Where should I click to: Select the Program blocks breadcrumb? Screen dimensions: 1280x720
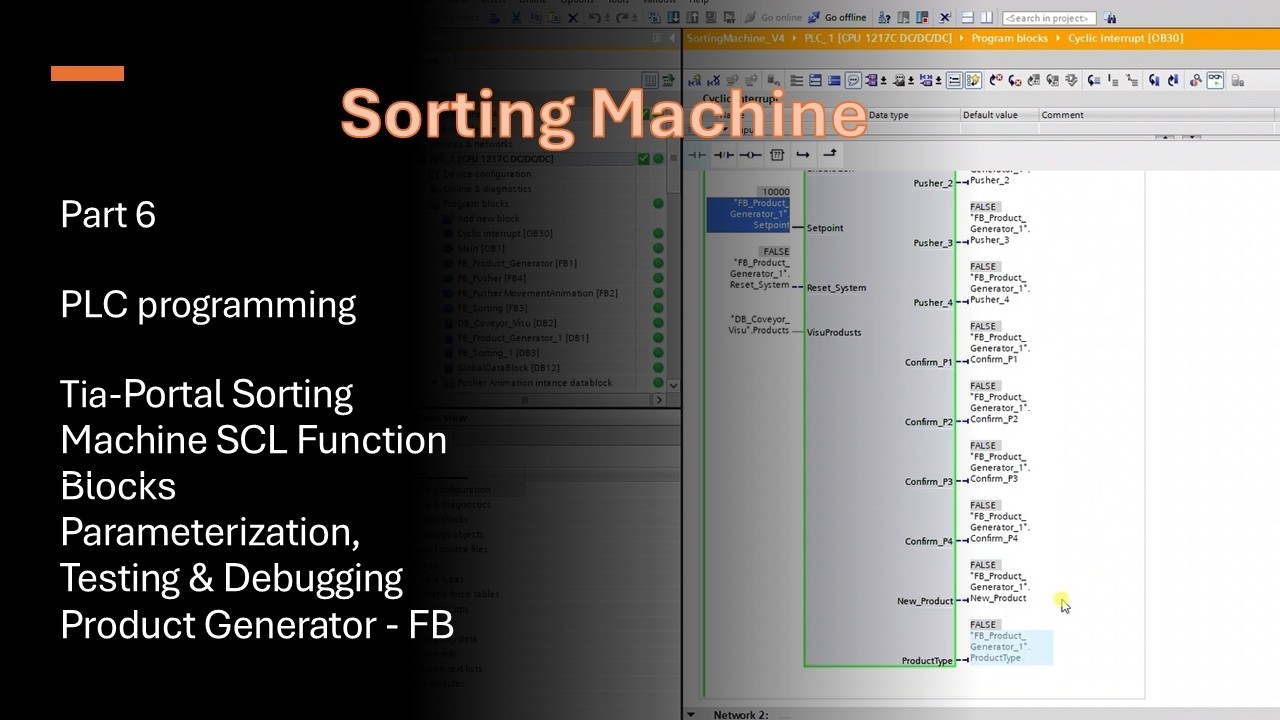[1009, 38]
